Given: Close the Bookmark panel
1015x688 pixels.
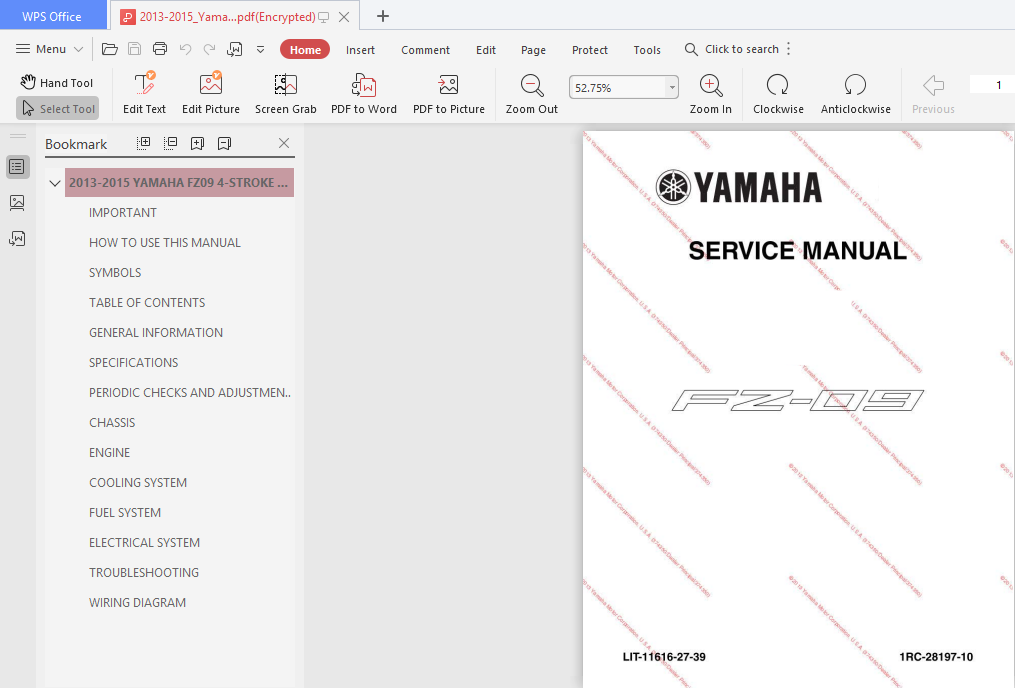Looking at the screenshot, I should 284,143.
